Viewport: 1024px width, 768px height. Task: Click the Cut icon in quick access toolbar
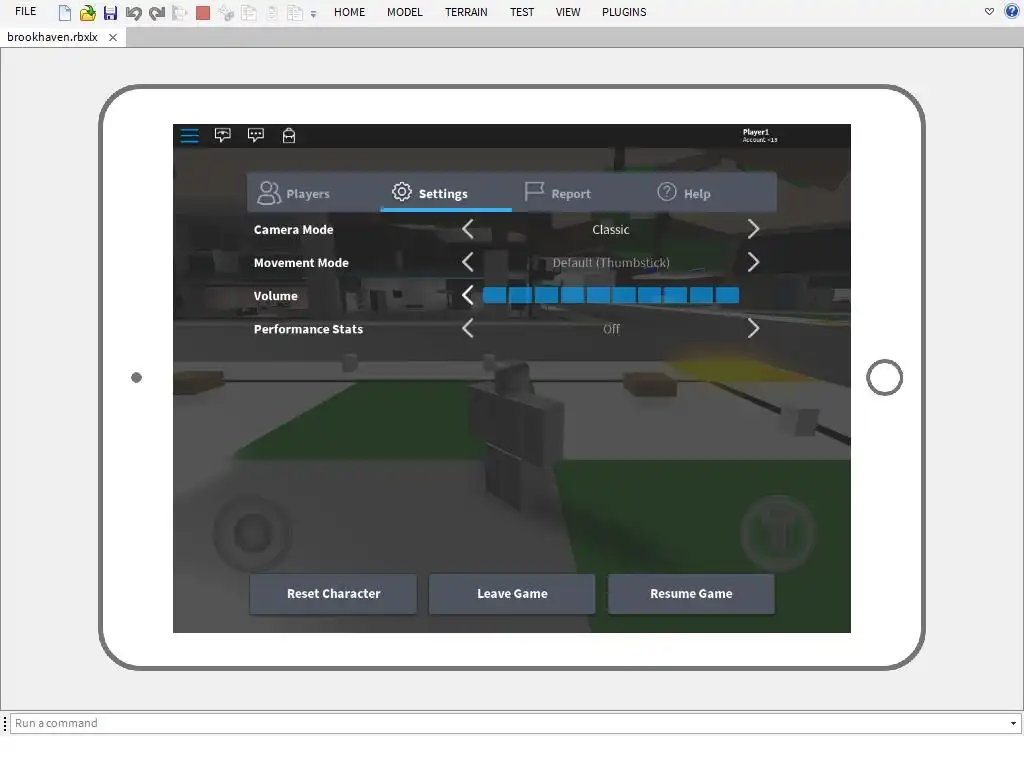click(226, 12)
